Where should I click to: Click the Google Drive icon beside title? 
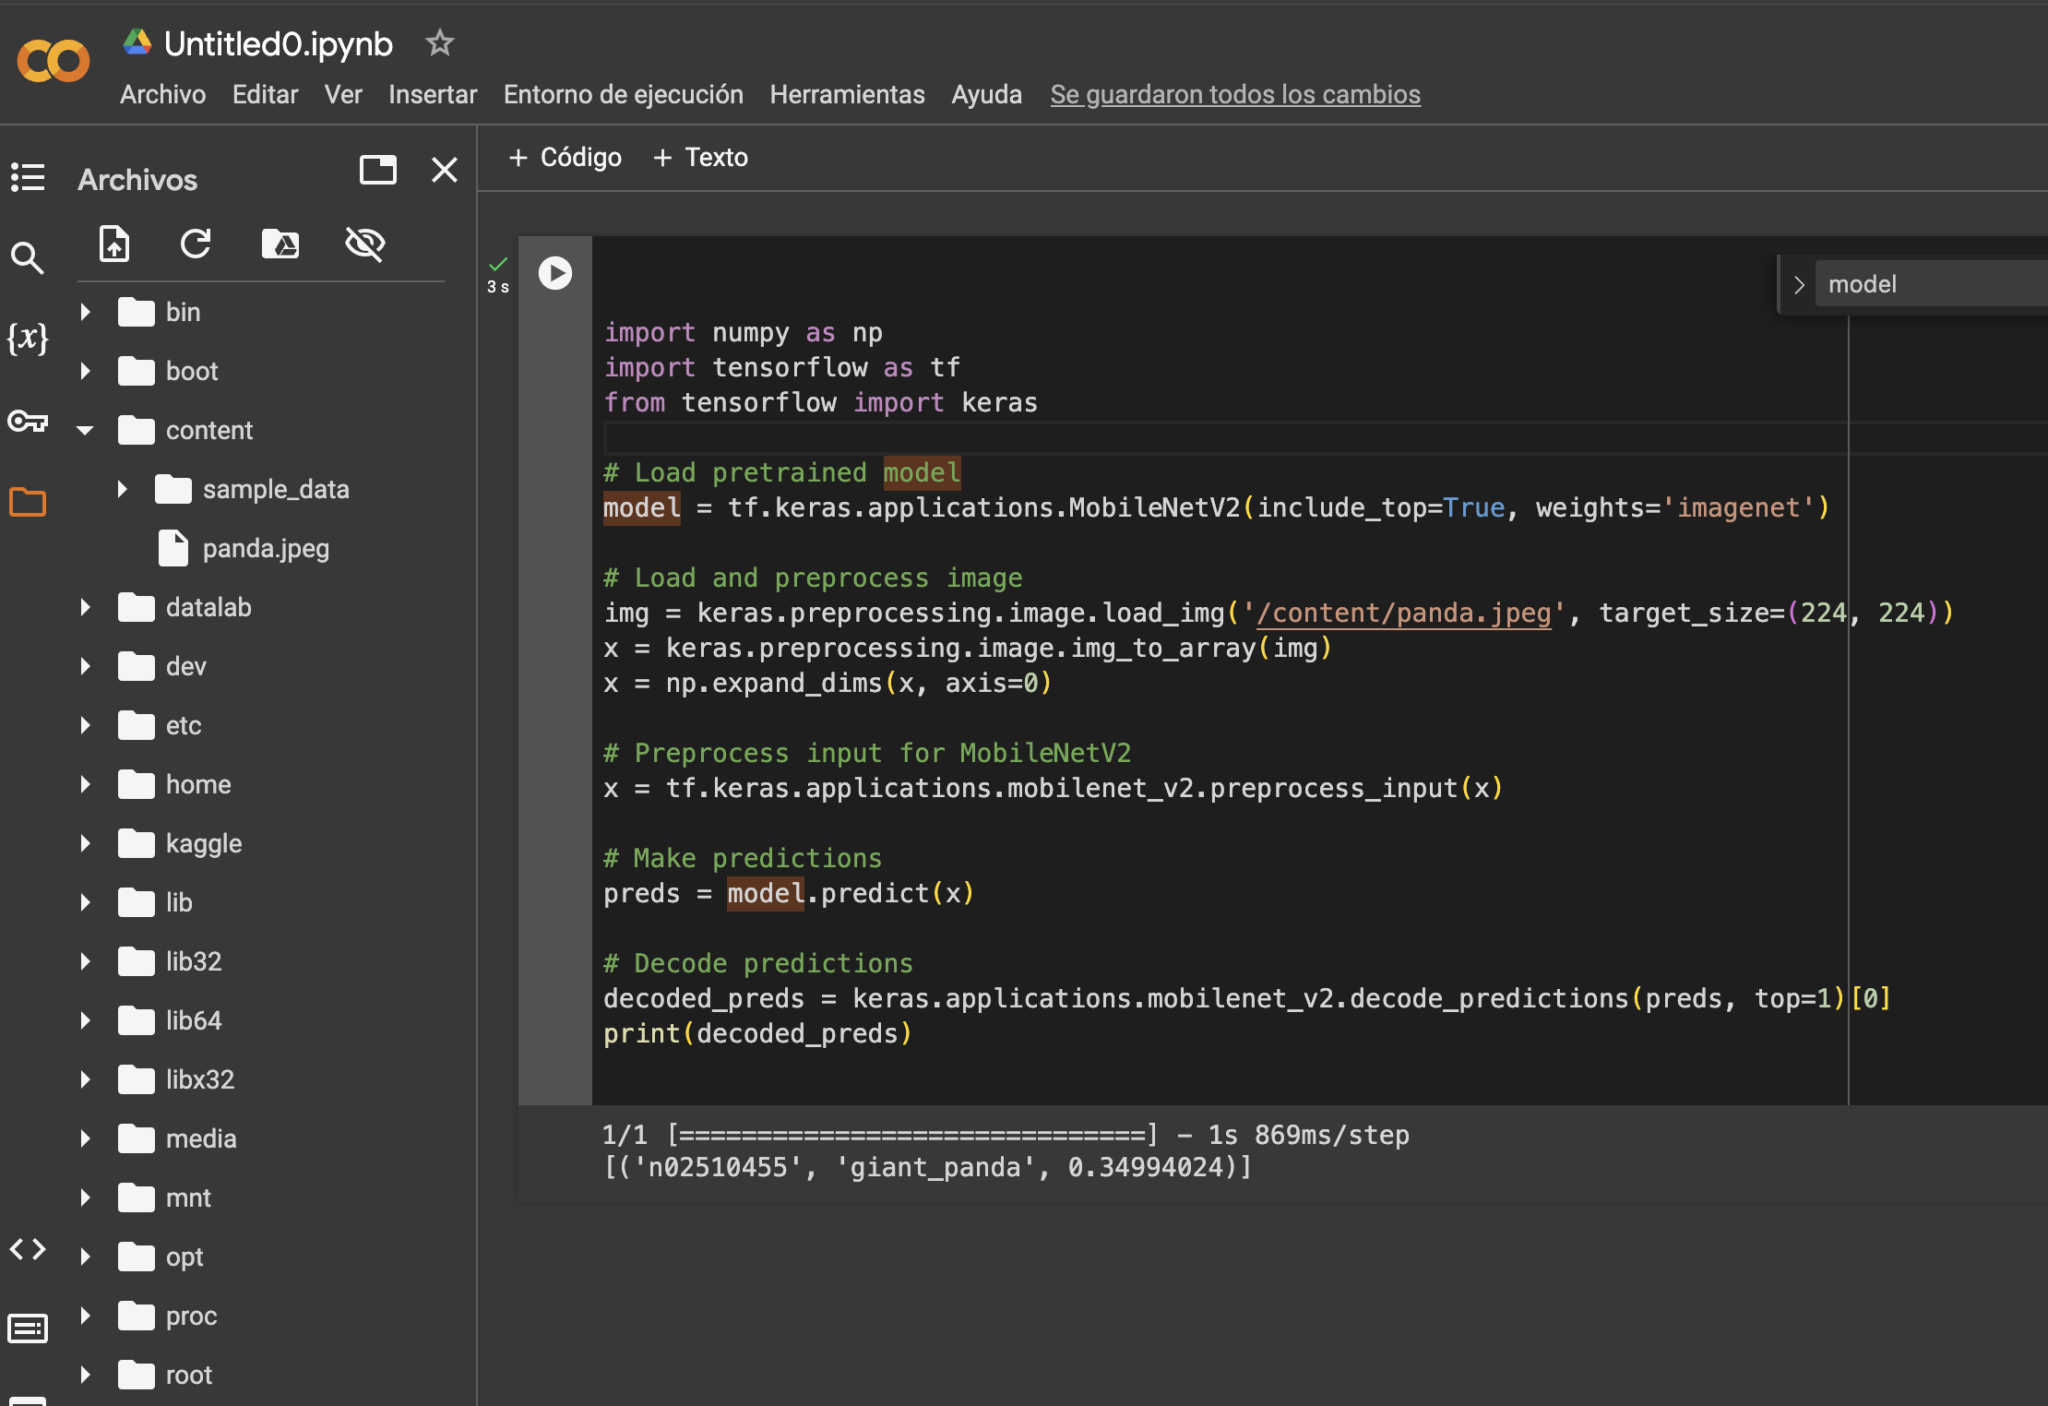pos(137,42)
